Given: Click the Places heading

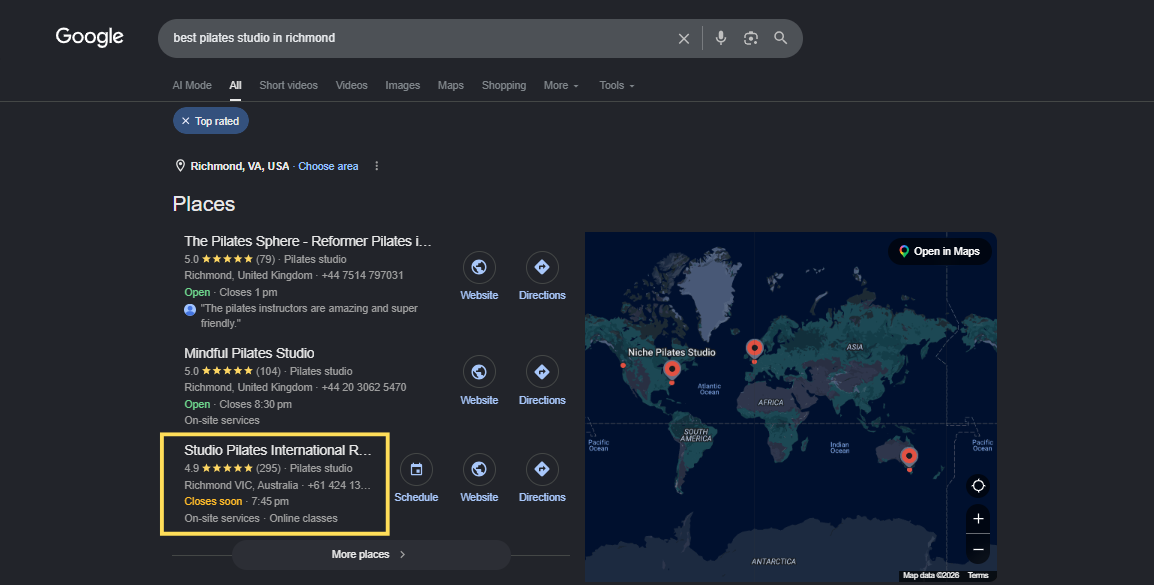Looking at the screenshot, I should (x=204, y=204).
